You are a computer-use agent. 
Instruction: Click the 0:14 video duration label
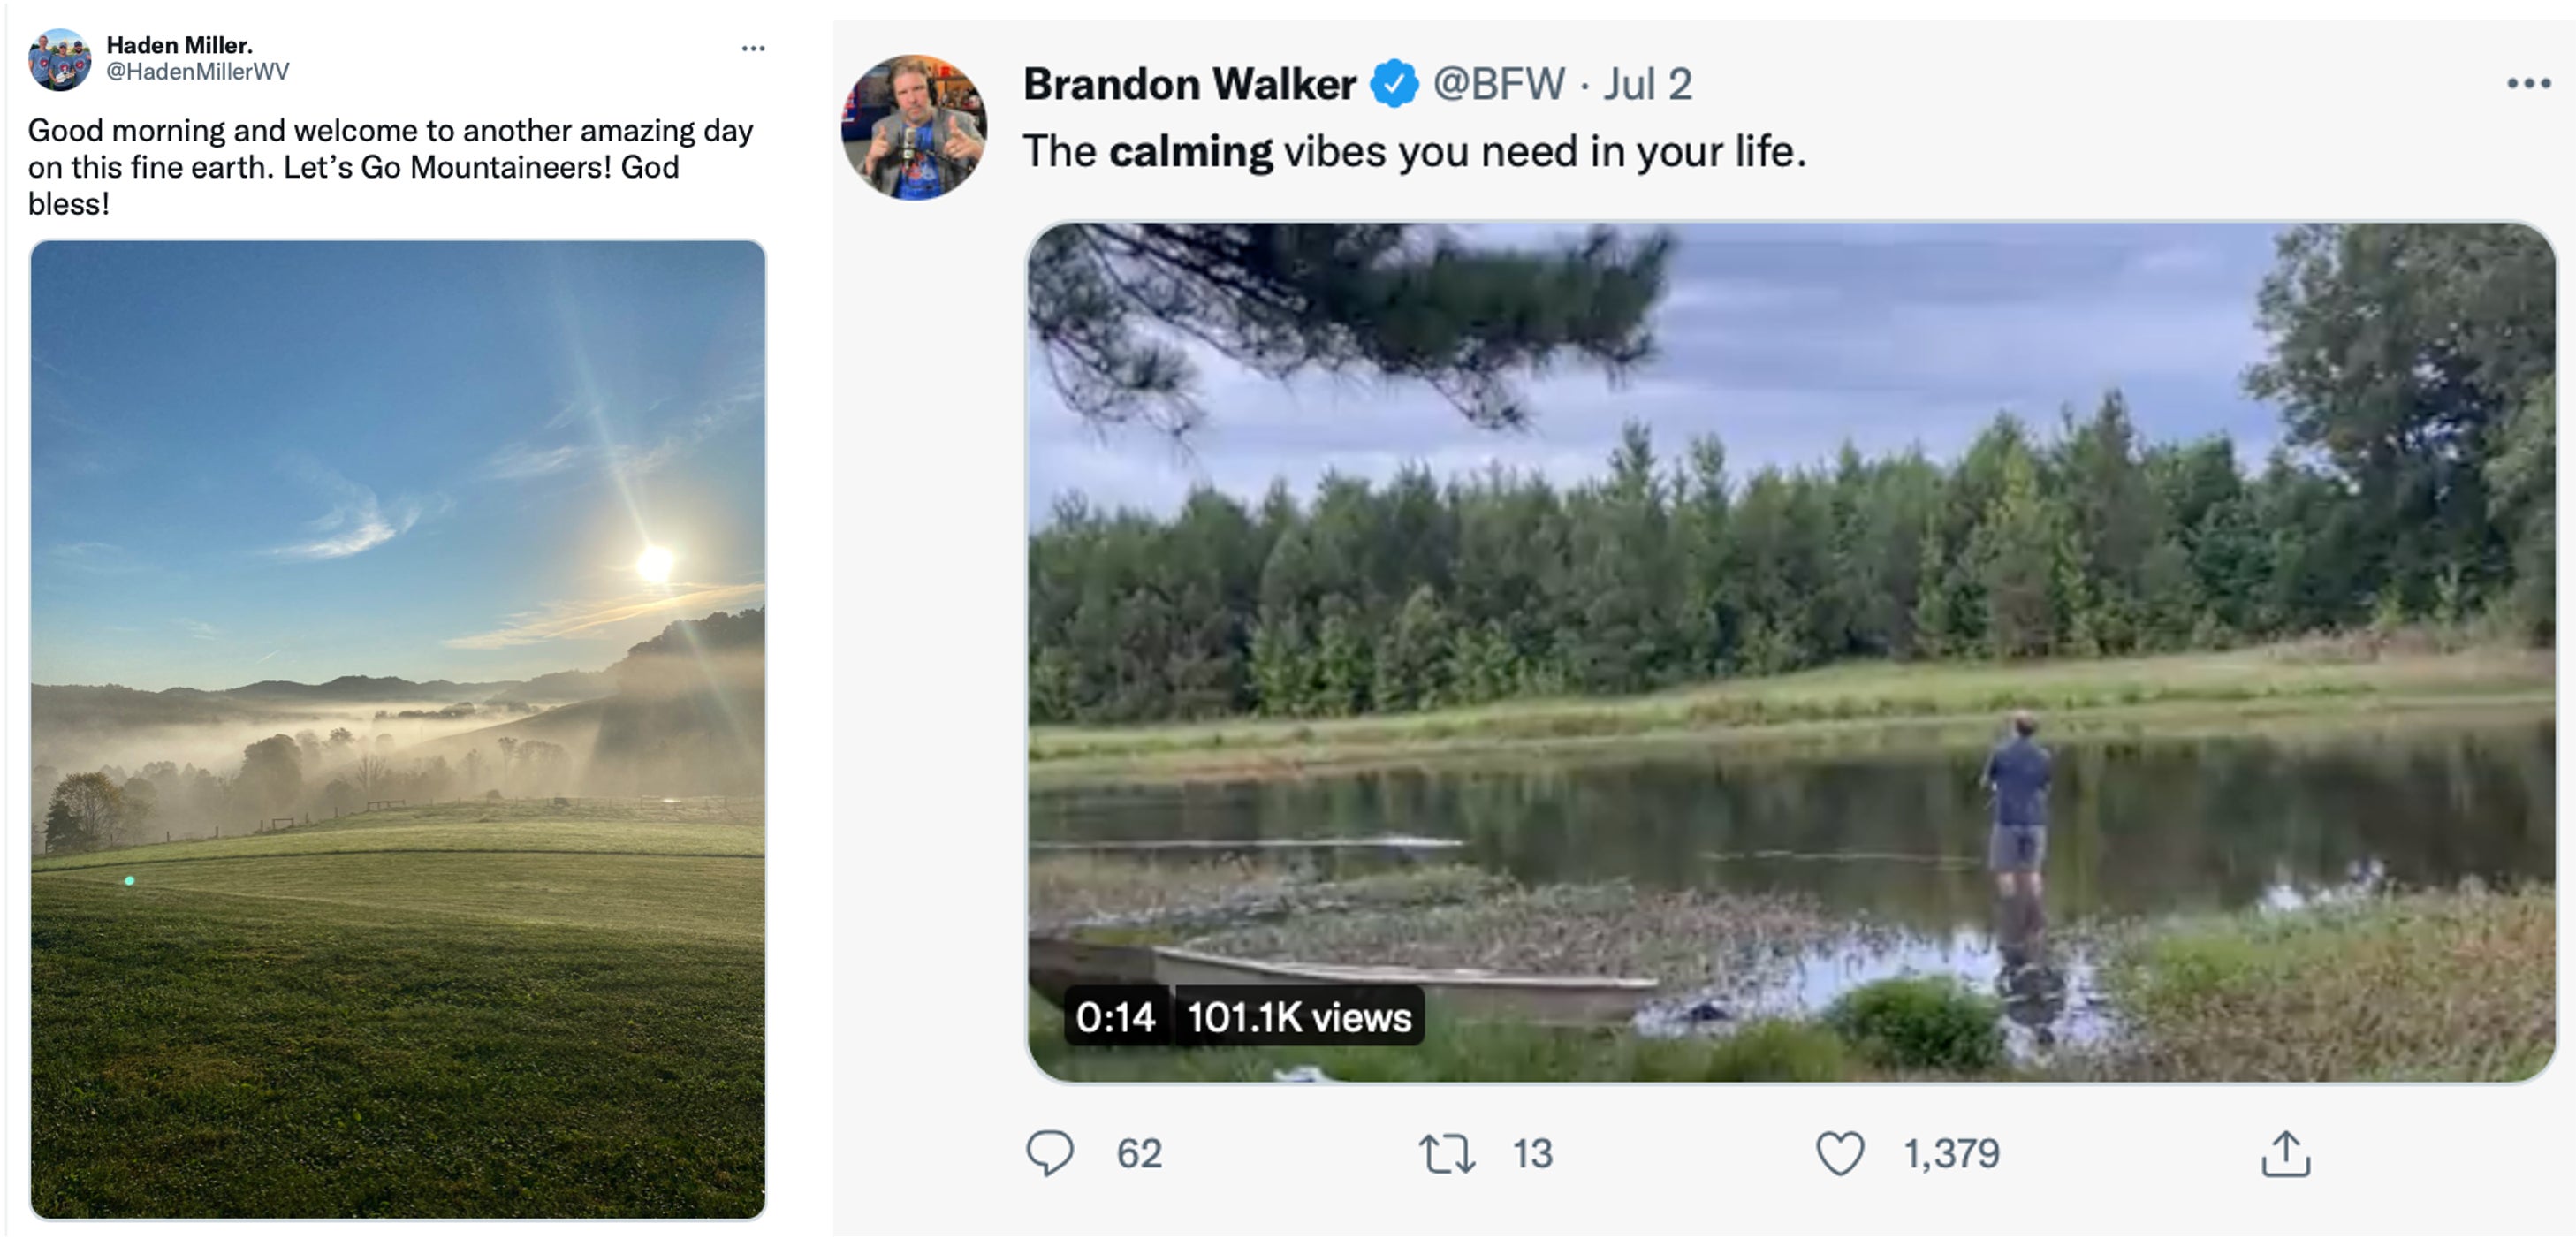click(1115, 1017)
